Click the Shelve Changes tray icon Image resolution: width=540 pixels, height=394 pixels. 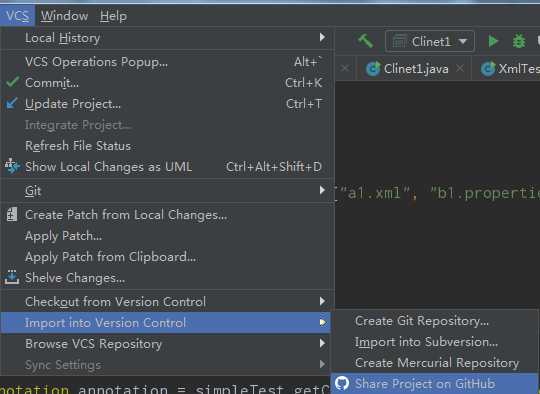click(x=12, y=277)
